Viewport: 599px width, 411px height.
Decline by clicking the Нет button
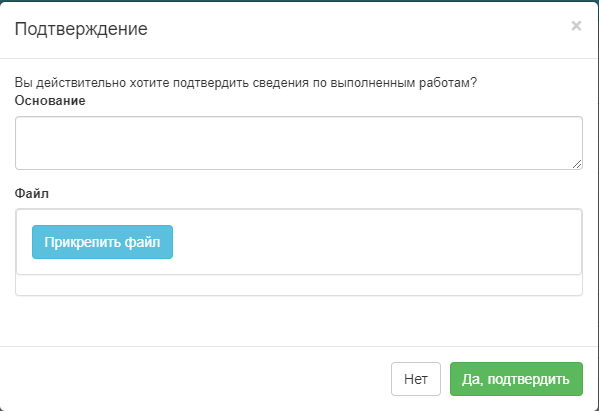point(416,379)
